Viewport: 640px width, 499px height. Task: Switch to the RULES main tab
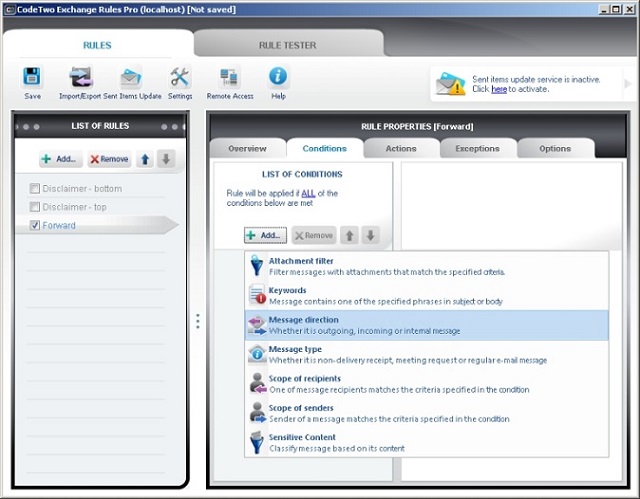[97, 45]
